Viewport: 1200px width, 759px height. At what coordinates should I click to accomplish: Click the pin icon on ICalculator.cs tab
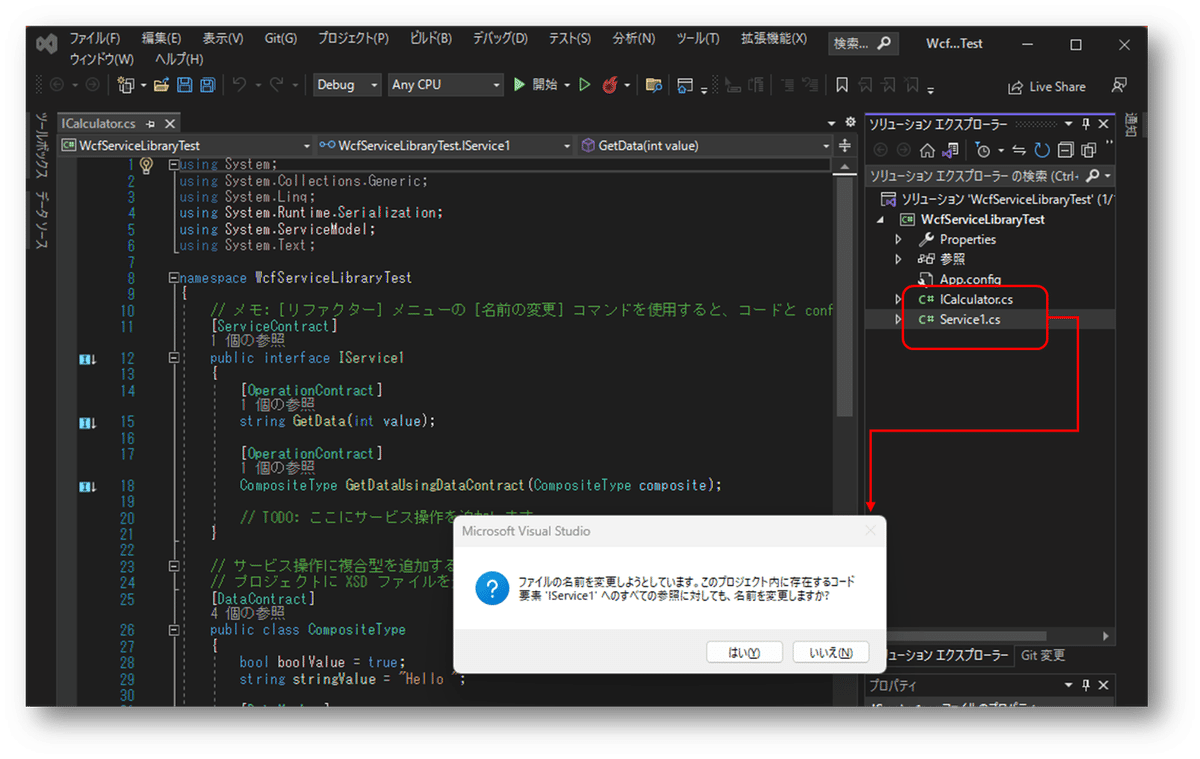(151, 124)
